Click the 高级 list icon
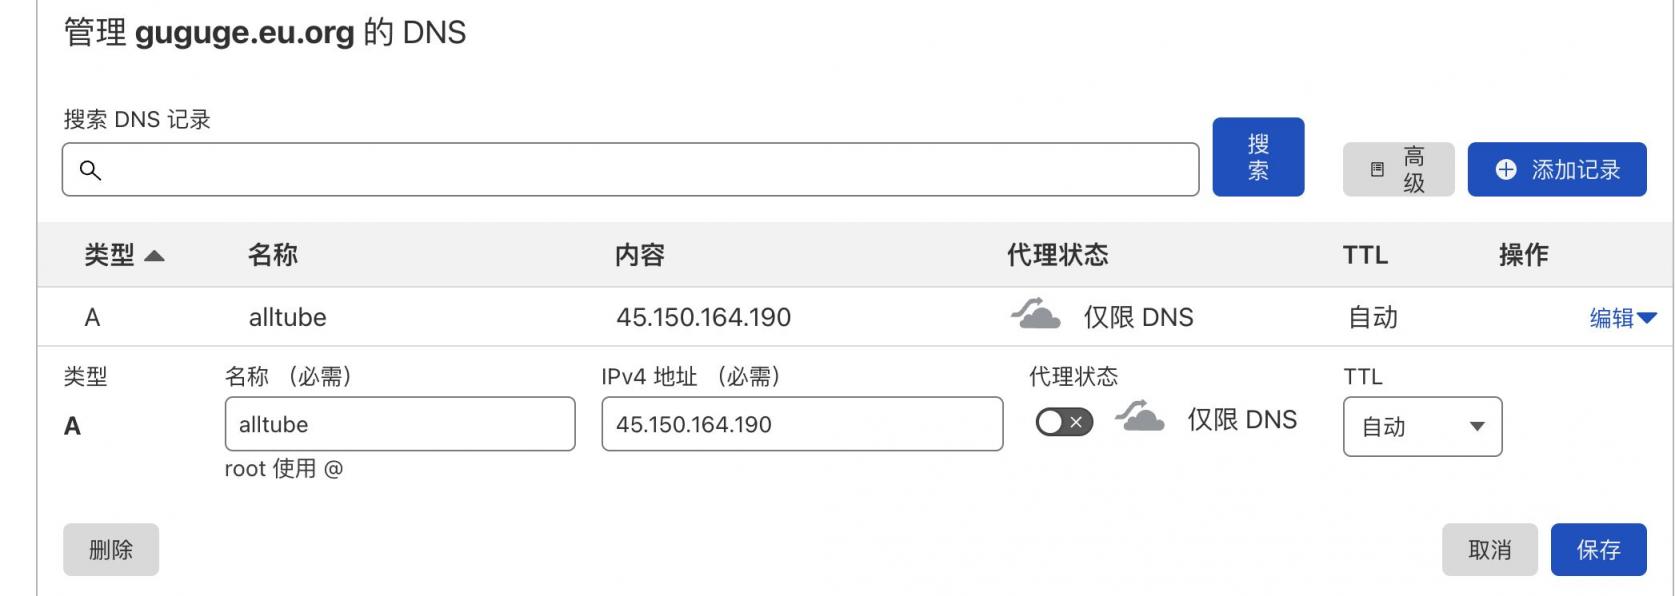Screen dimensions: 1675x596 [1377, 170]
